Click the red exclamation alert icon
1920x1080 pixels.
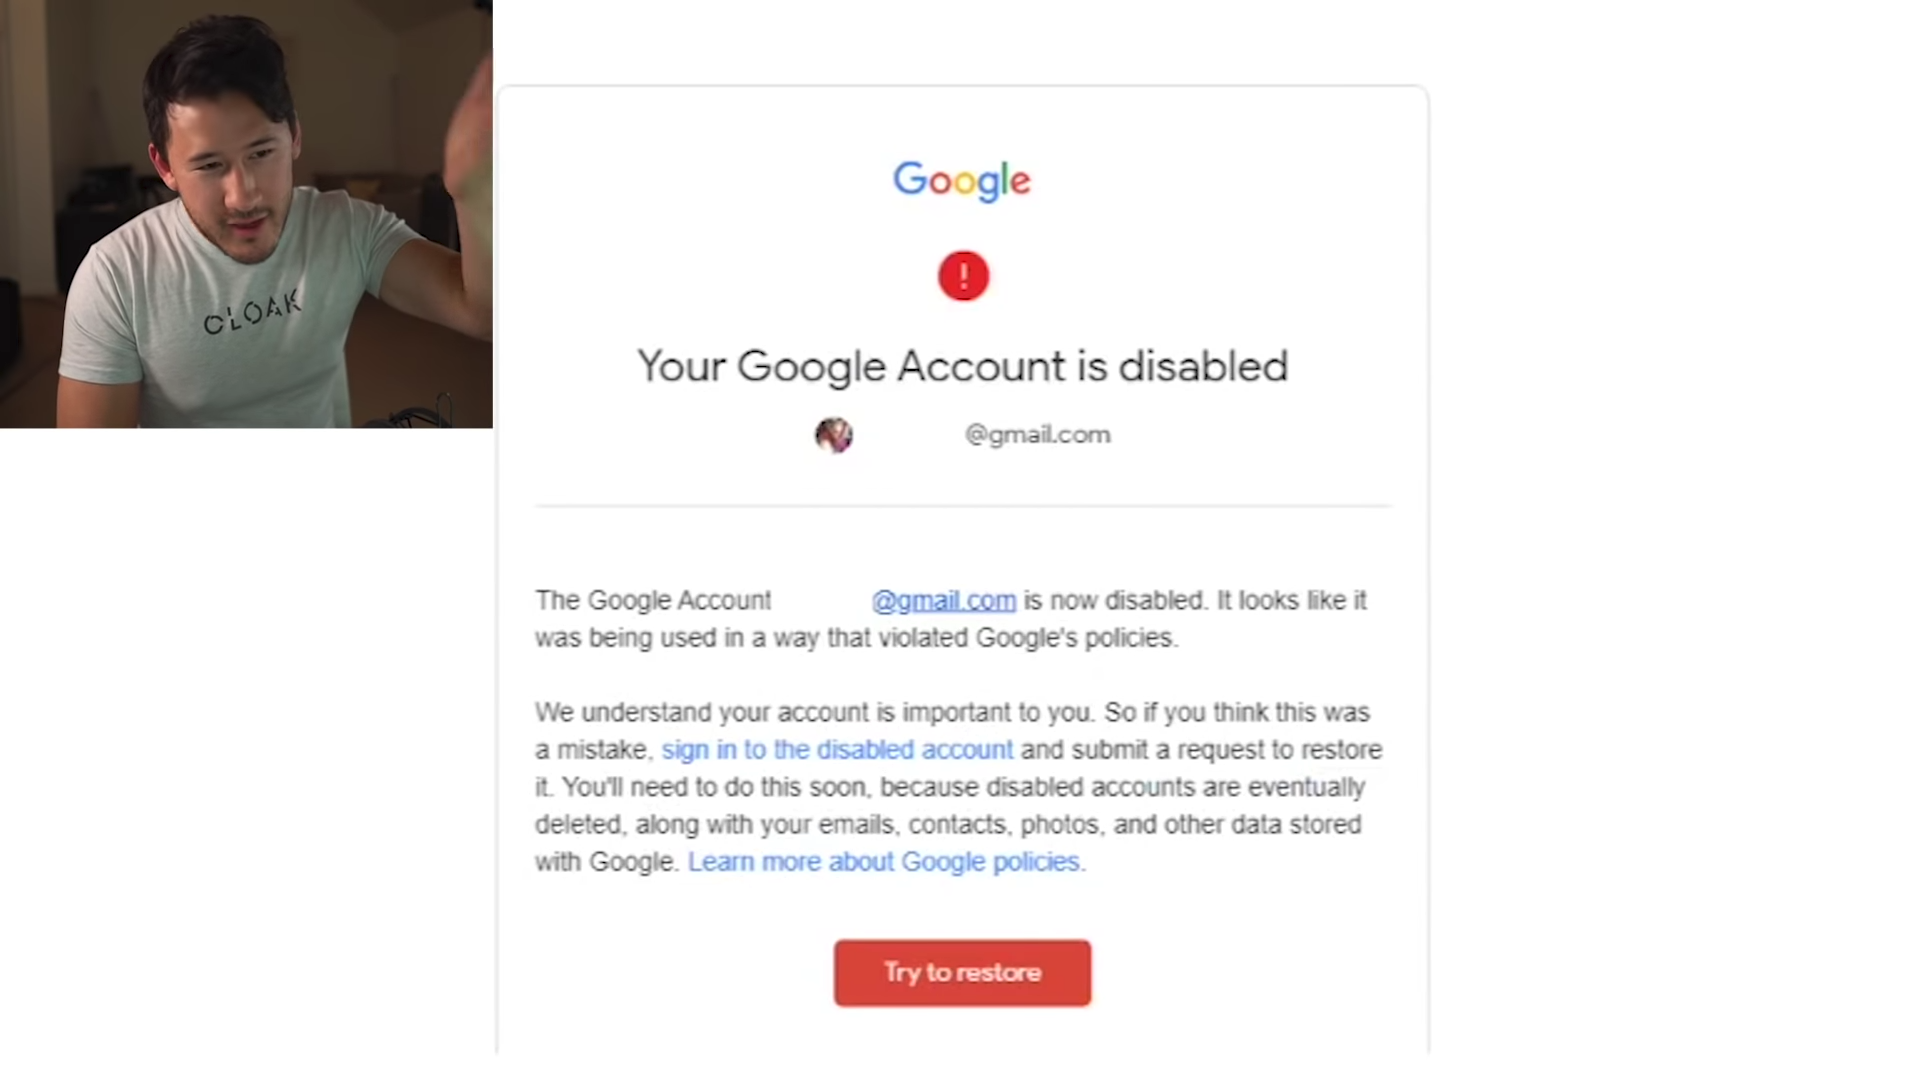963,276
